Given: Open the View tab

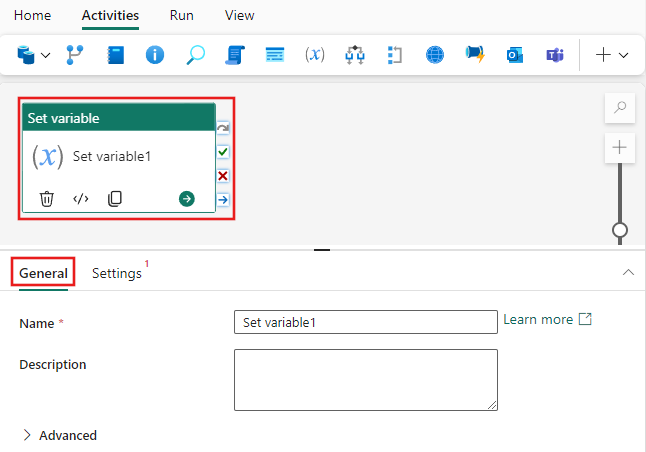Looking at the screenshot, I should [239, 15].
